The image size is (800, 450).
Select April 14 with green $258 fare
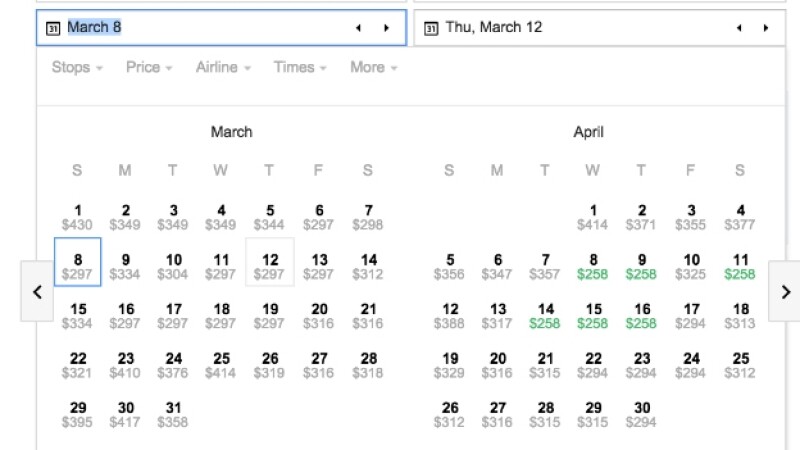(x=545, y=316)
